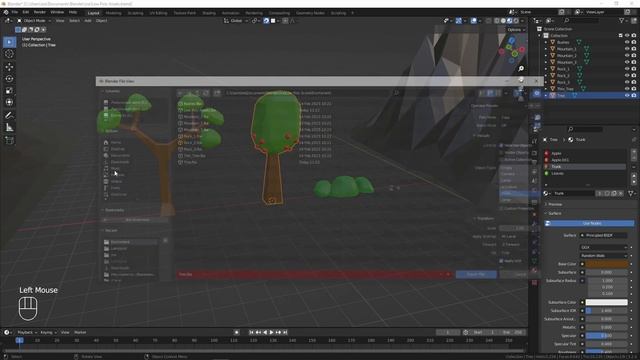Select the Move tool

[9, 67]
